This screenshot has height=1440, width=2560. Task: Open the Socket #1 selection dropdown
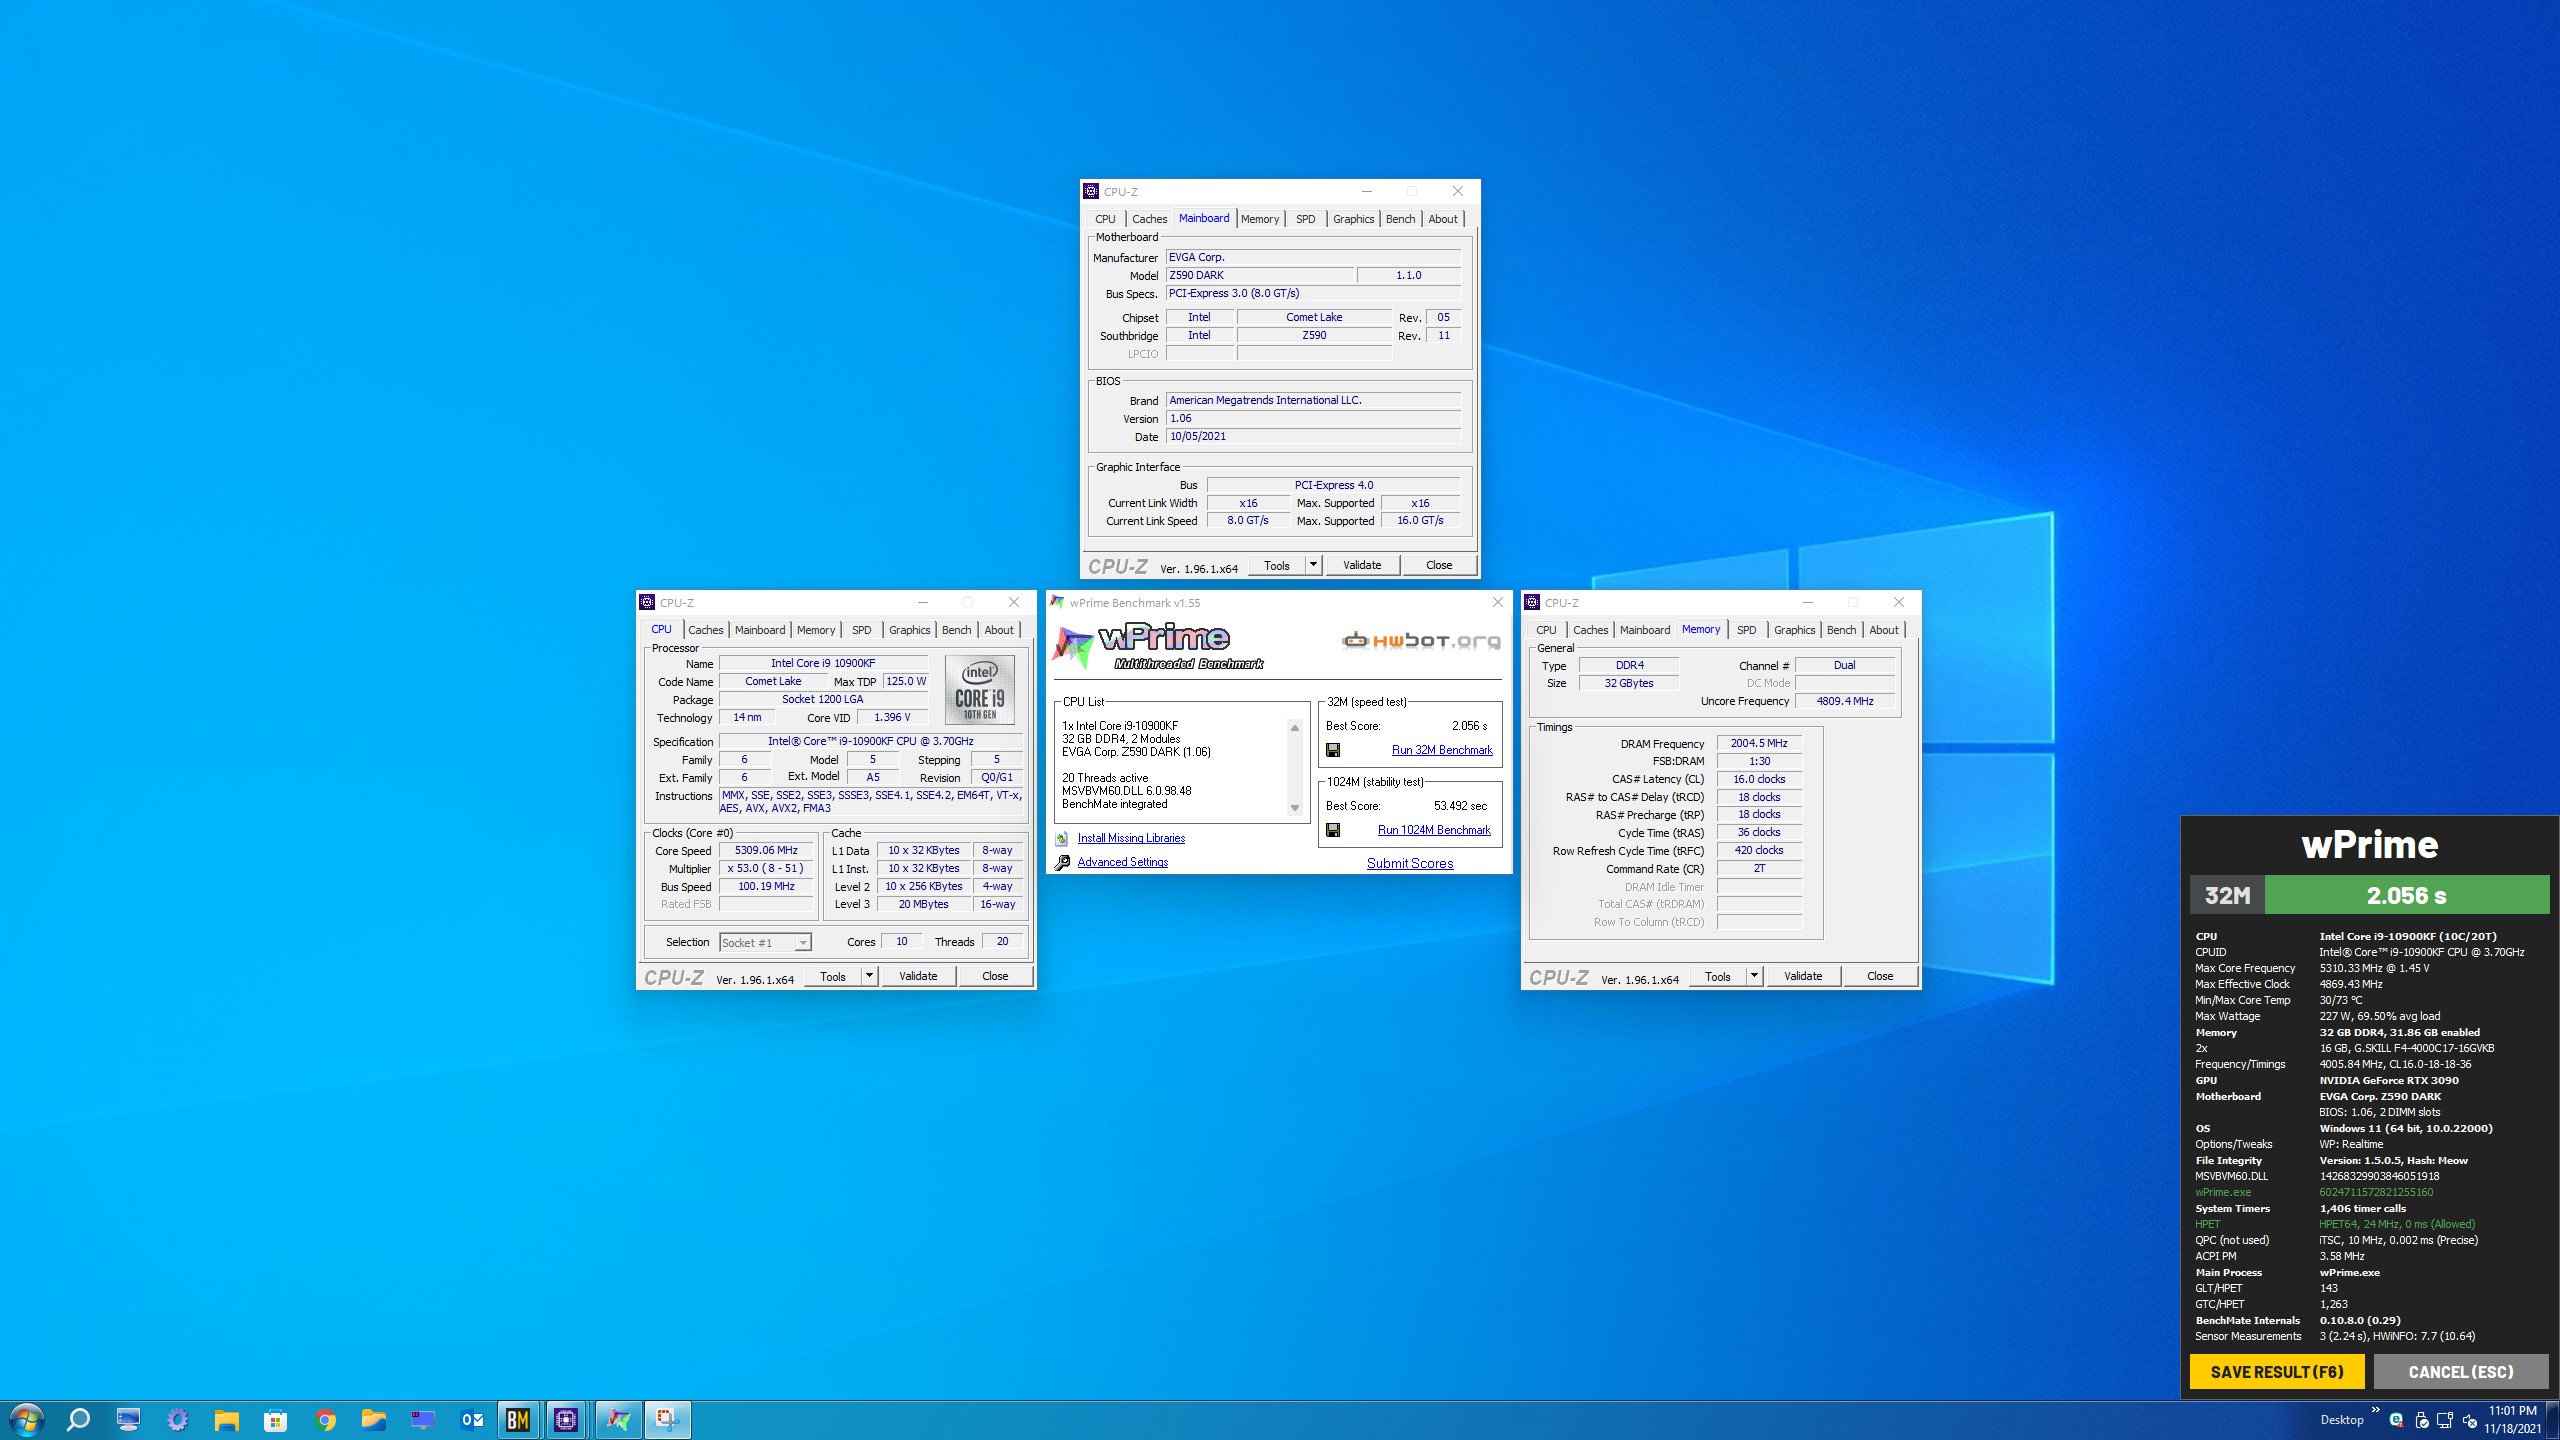click(802, 943)
